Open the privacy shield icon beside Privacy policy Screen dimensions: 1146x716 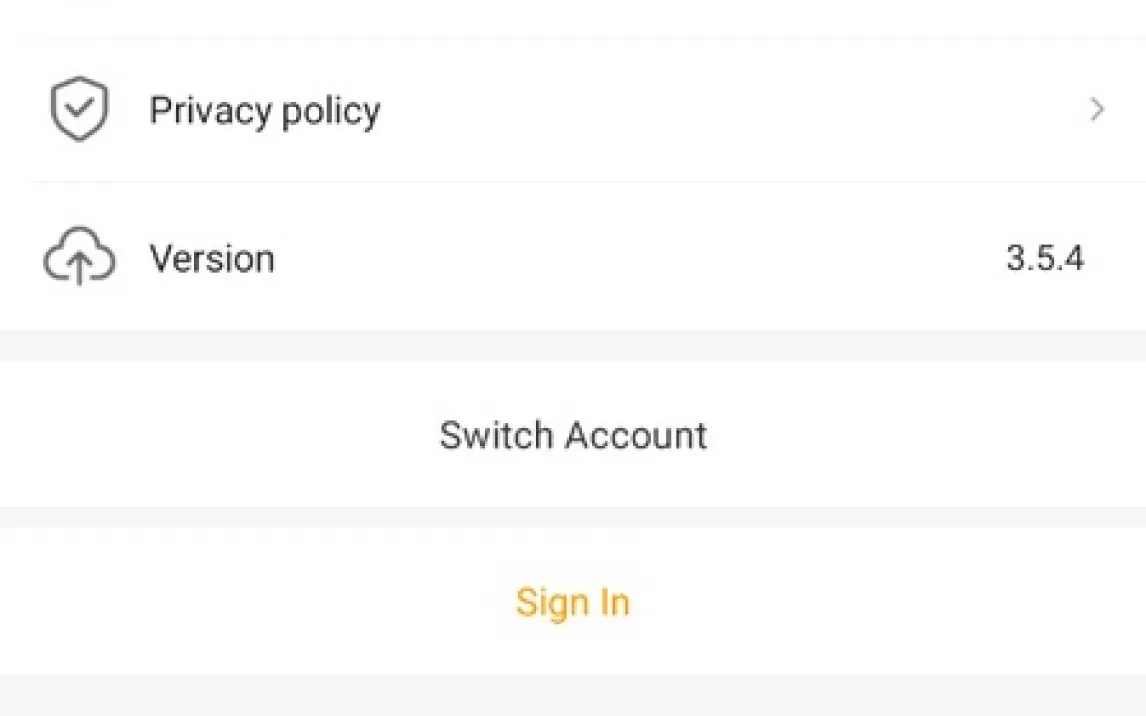coord(79,109)
